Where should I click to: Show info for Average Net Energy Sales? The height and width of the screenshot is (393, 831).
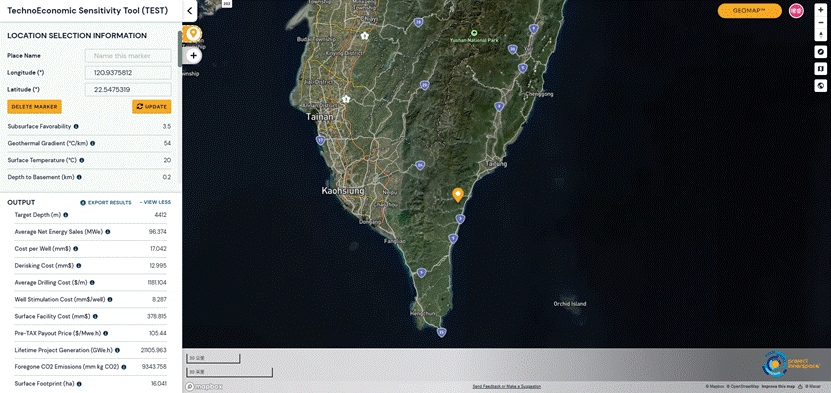coord(108,232)
